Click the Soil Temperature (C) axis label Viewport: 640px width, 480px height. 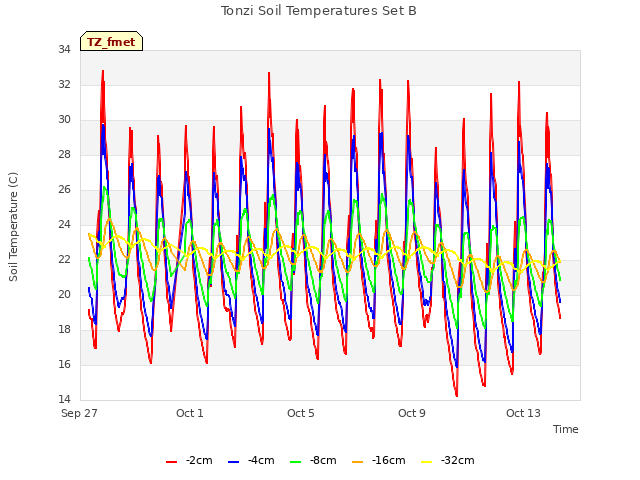(x=13, y=227)
